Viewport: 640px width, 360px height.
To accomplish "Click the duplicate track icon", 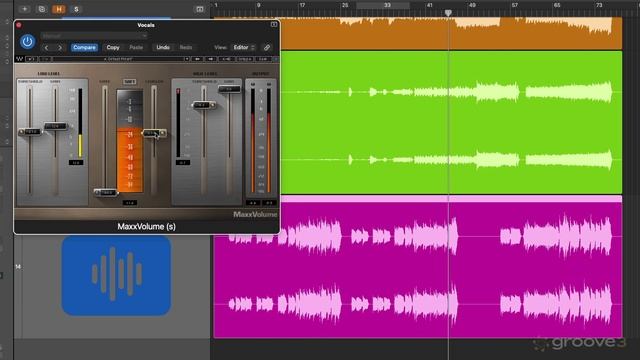I will (42, 9).
